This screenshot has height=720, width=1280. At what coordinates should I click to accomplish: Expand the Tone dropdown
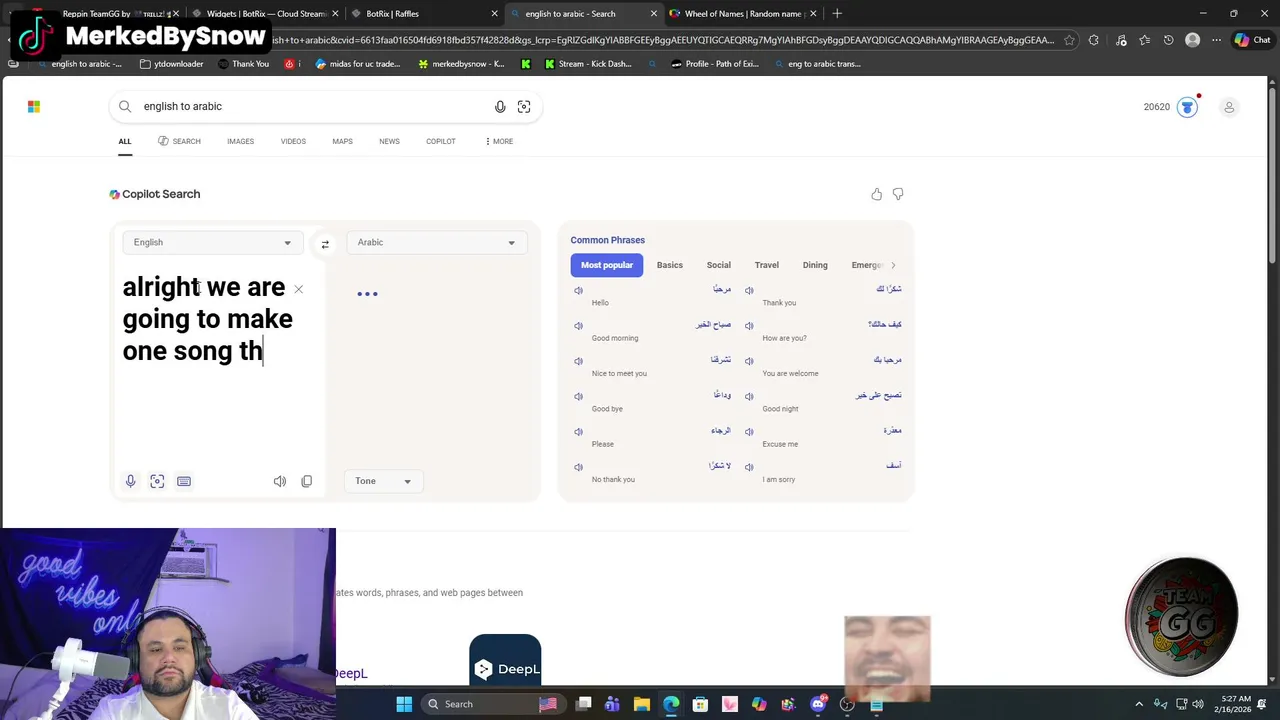point(383,481)
